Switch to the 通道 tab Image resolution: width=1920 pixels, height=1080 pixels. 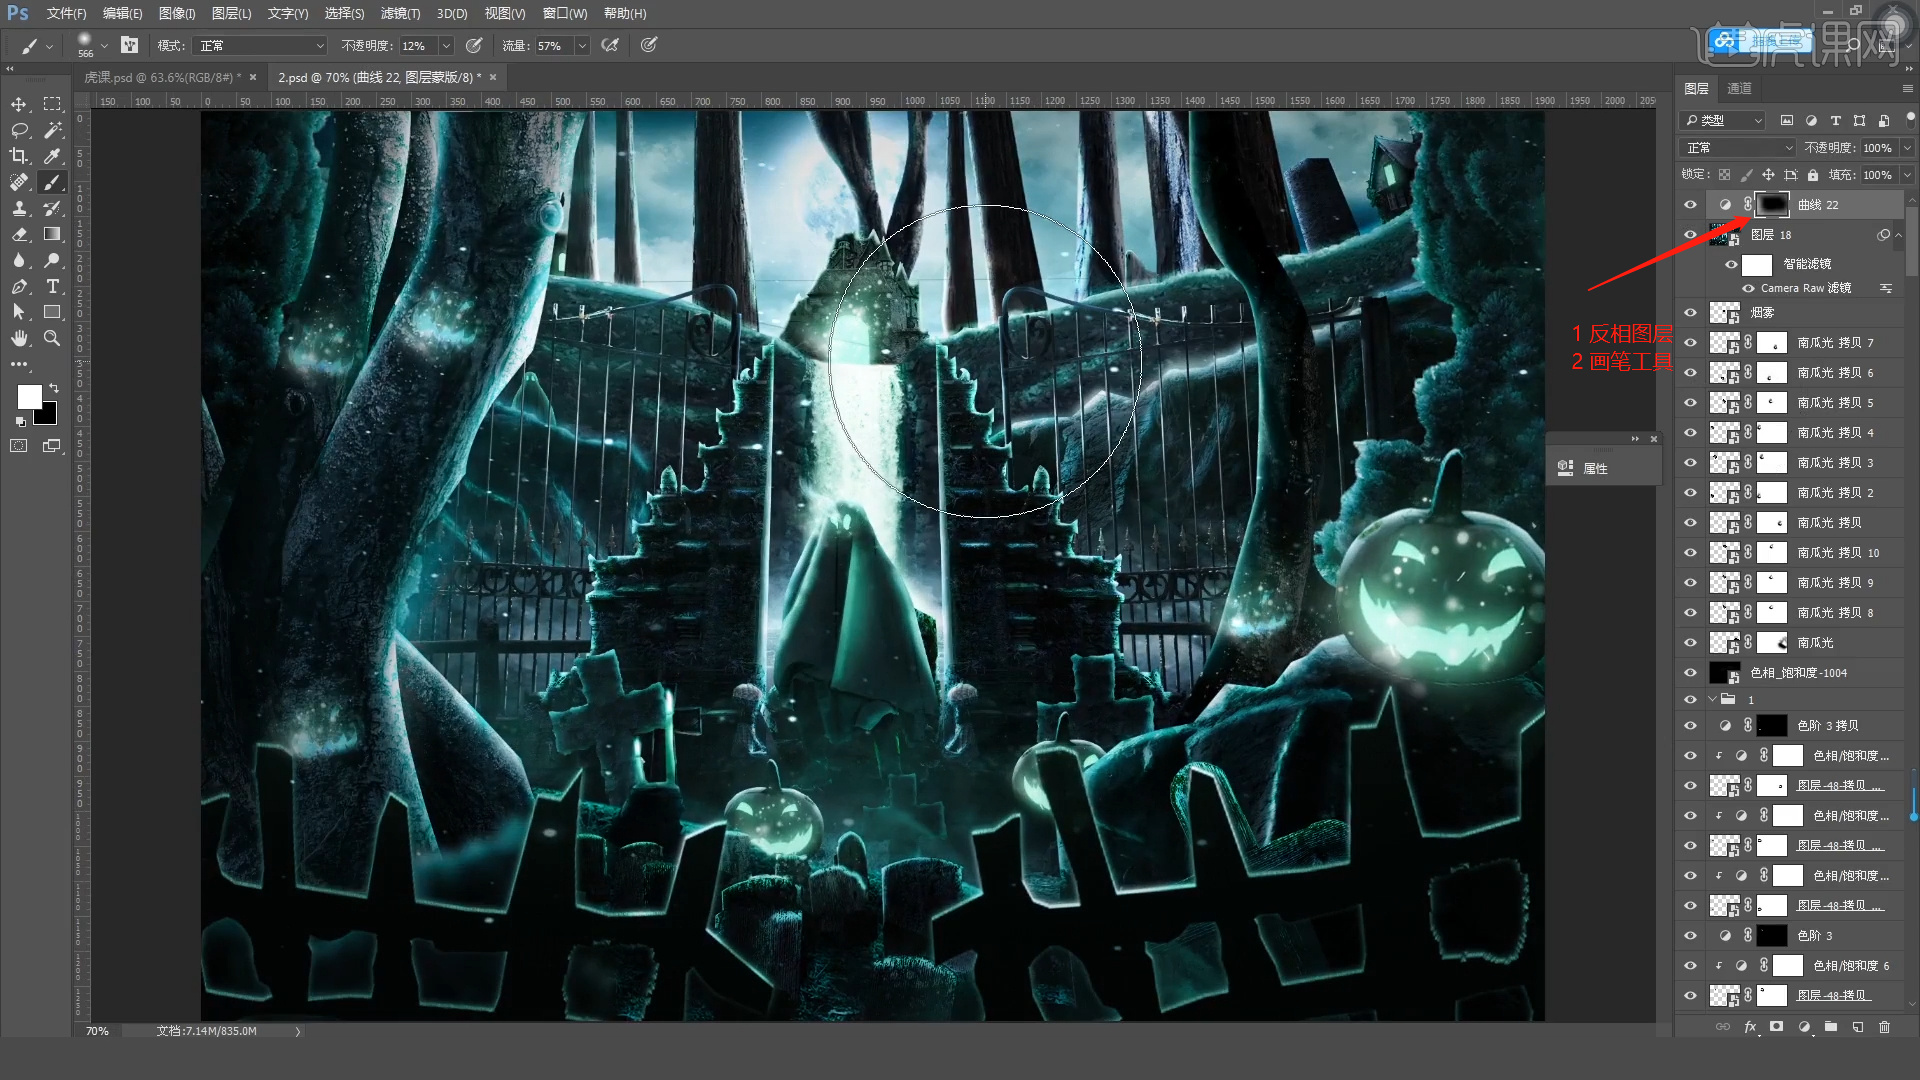coord(1739,88)
